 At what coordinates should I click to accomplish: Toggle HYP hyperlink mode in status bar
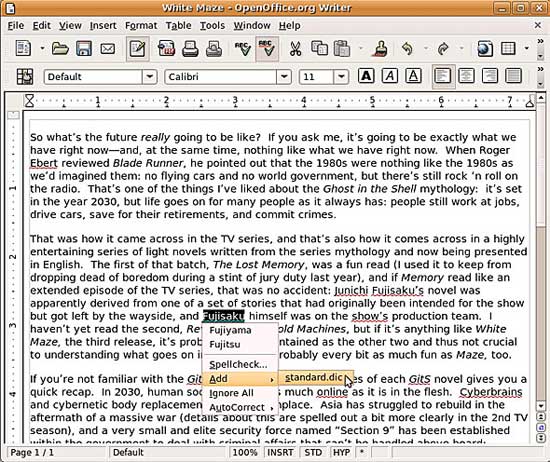click(x=341, y=453)
